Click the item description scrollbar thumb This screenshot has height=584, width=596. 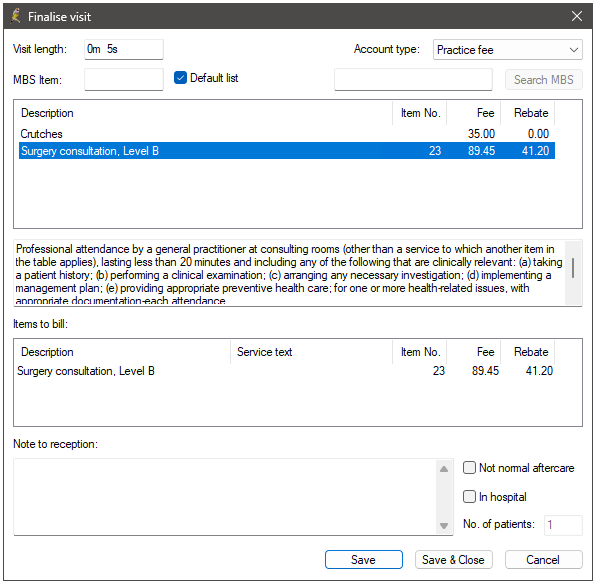coord(573,268)
